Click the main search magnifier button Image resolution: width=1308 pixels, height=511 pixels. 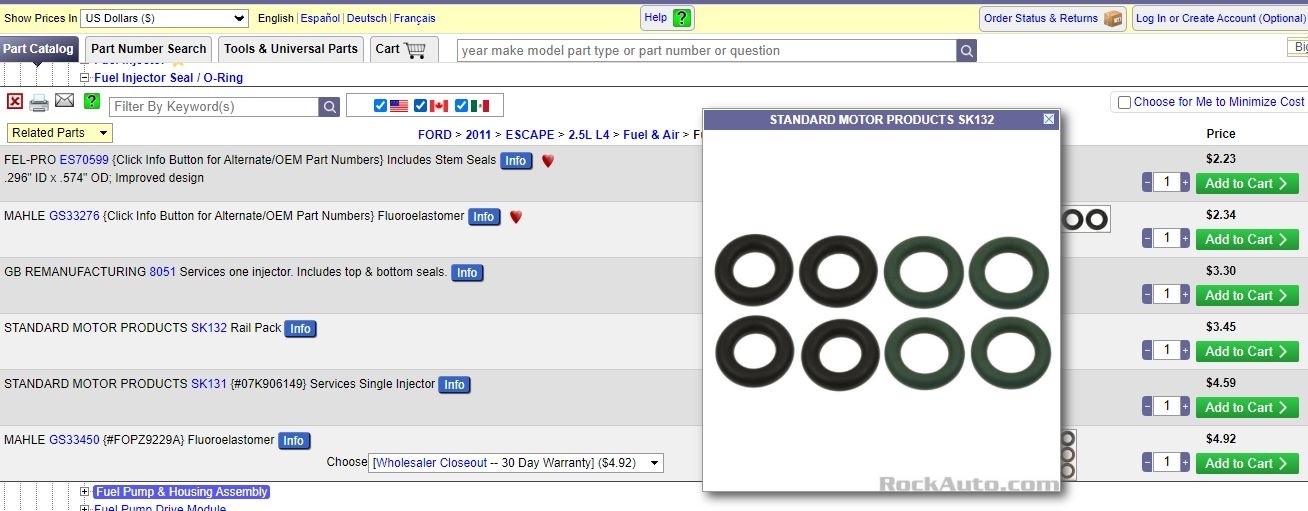(966, 51)
